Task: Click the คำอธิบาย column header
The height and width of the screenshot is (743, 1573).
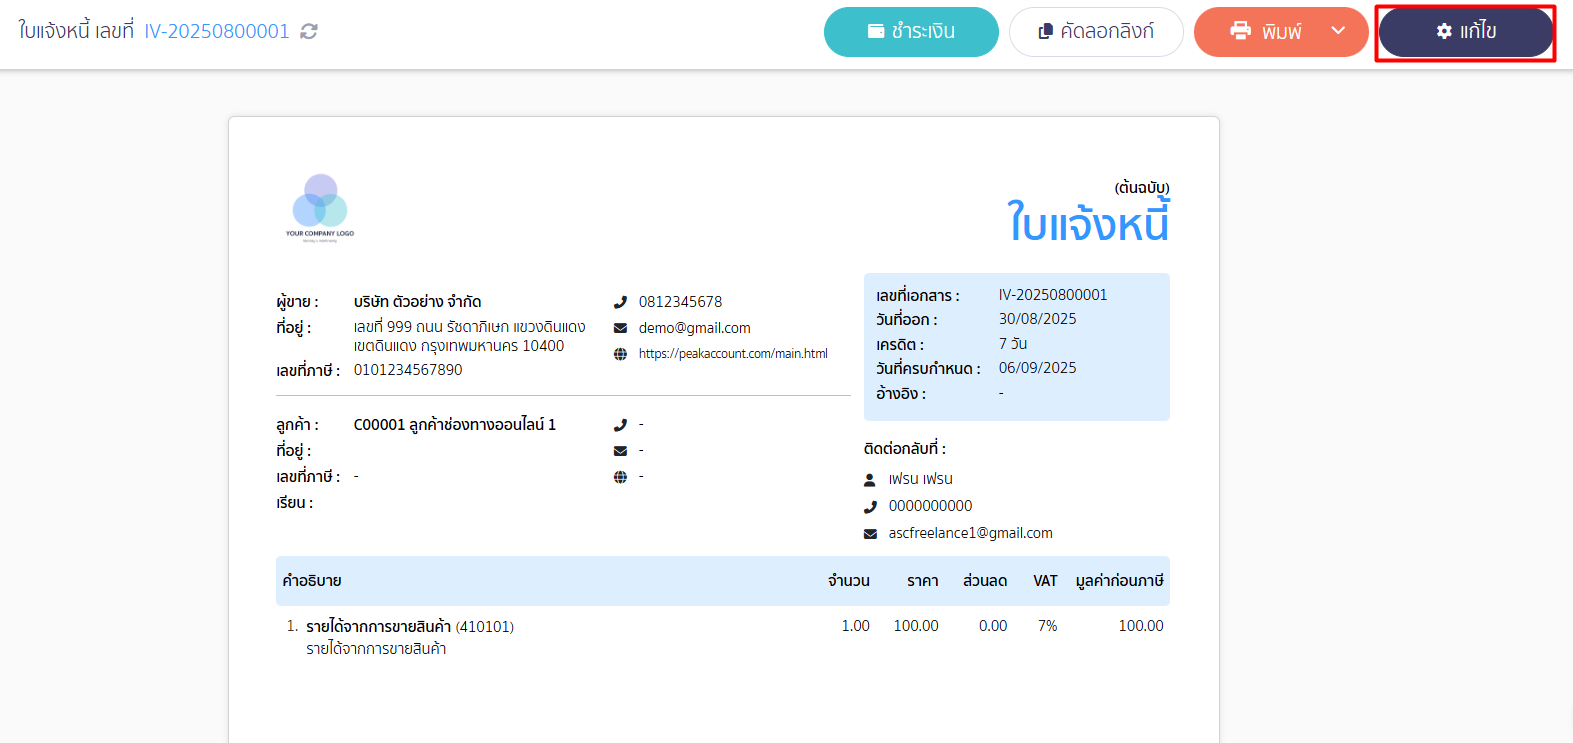Action: [x=312, y=581]
